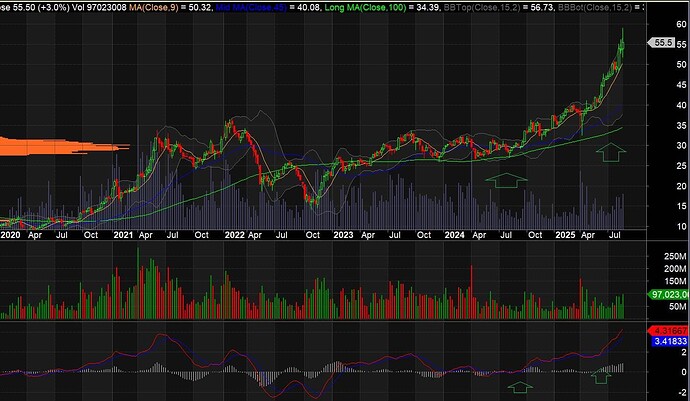This screenshot has width=690, height=401.
Task: Click the 30 price axis label
Action: coord(682,146)
